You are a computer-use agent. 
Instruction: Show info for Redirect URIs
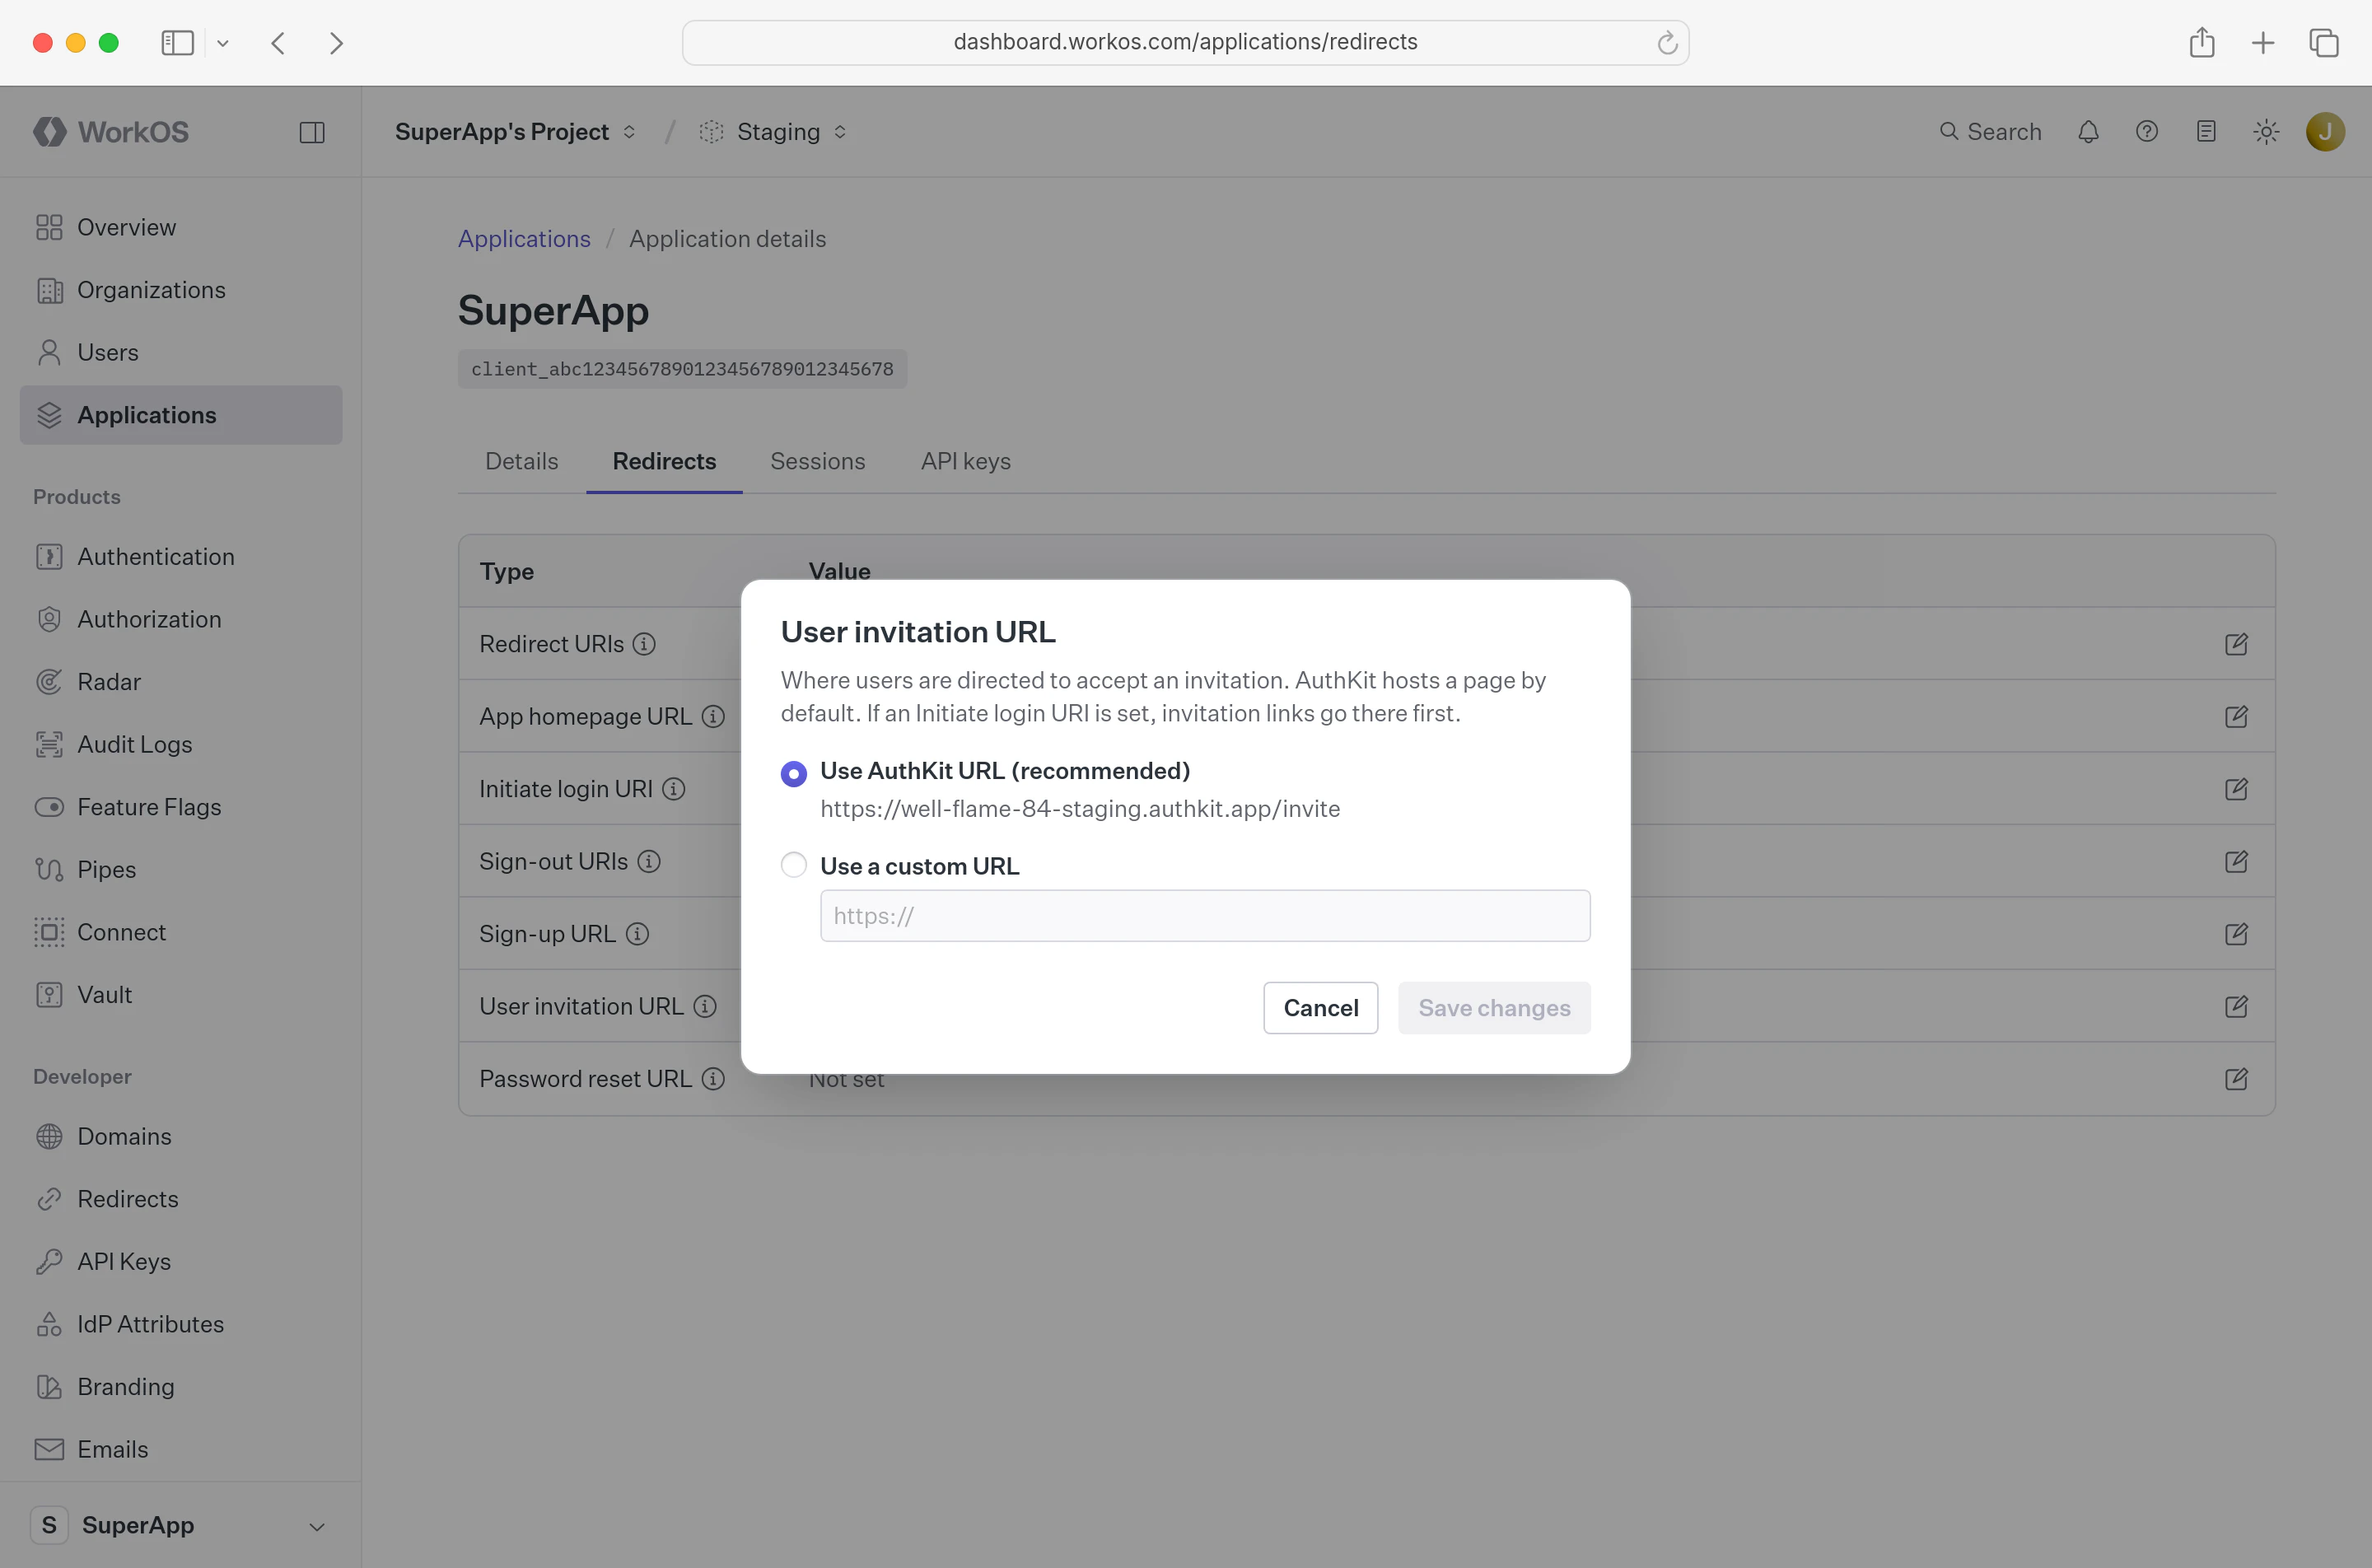coord(644,644)
